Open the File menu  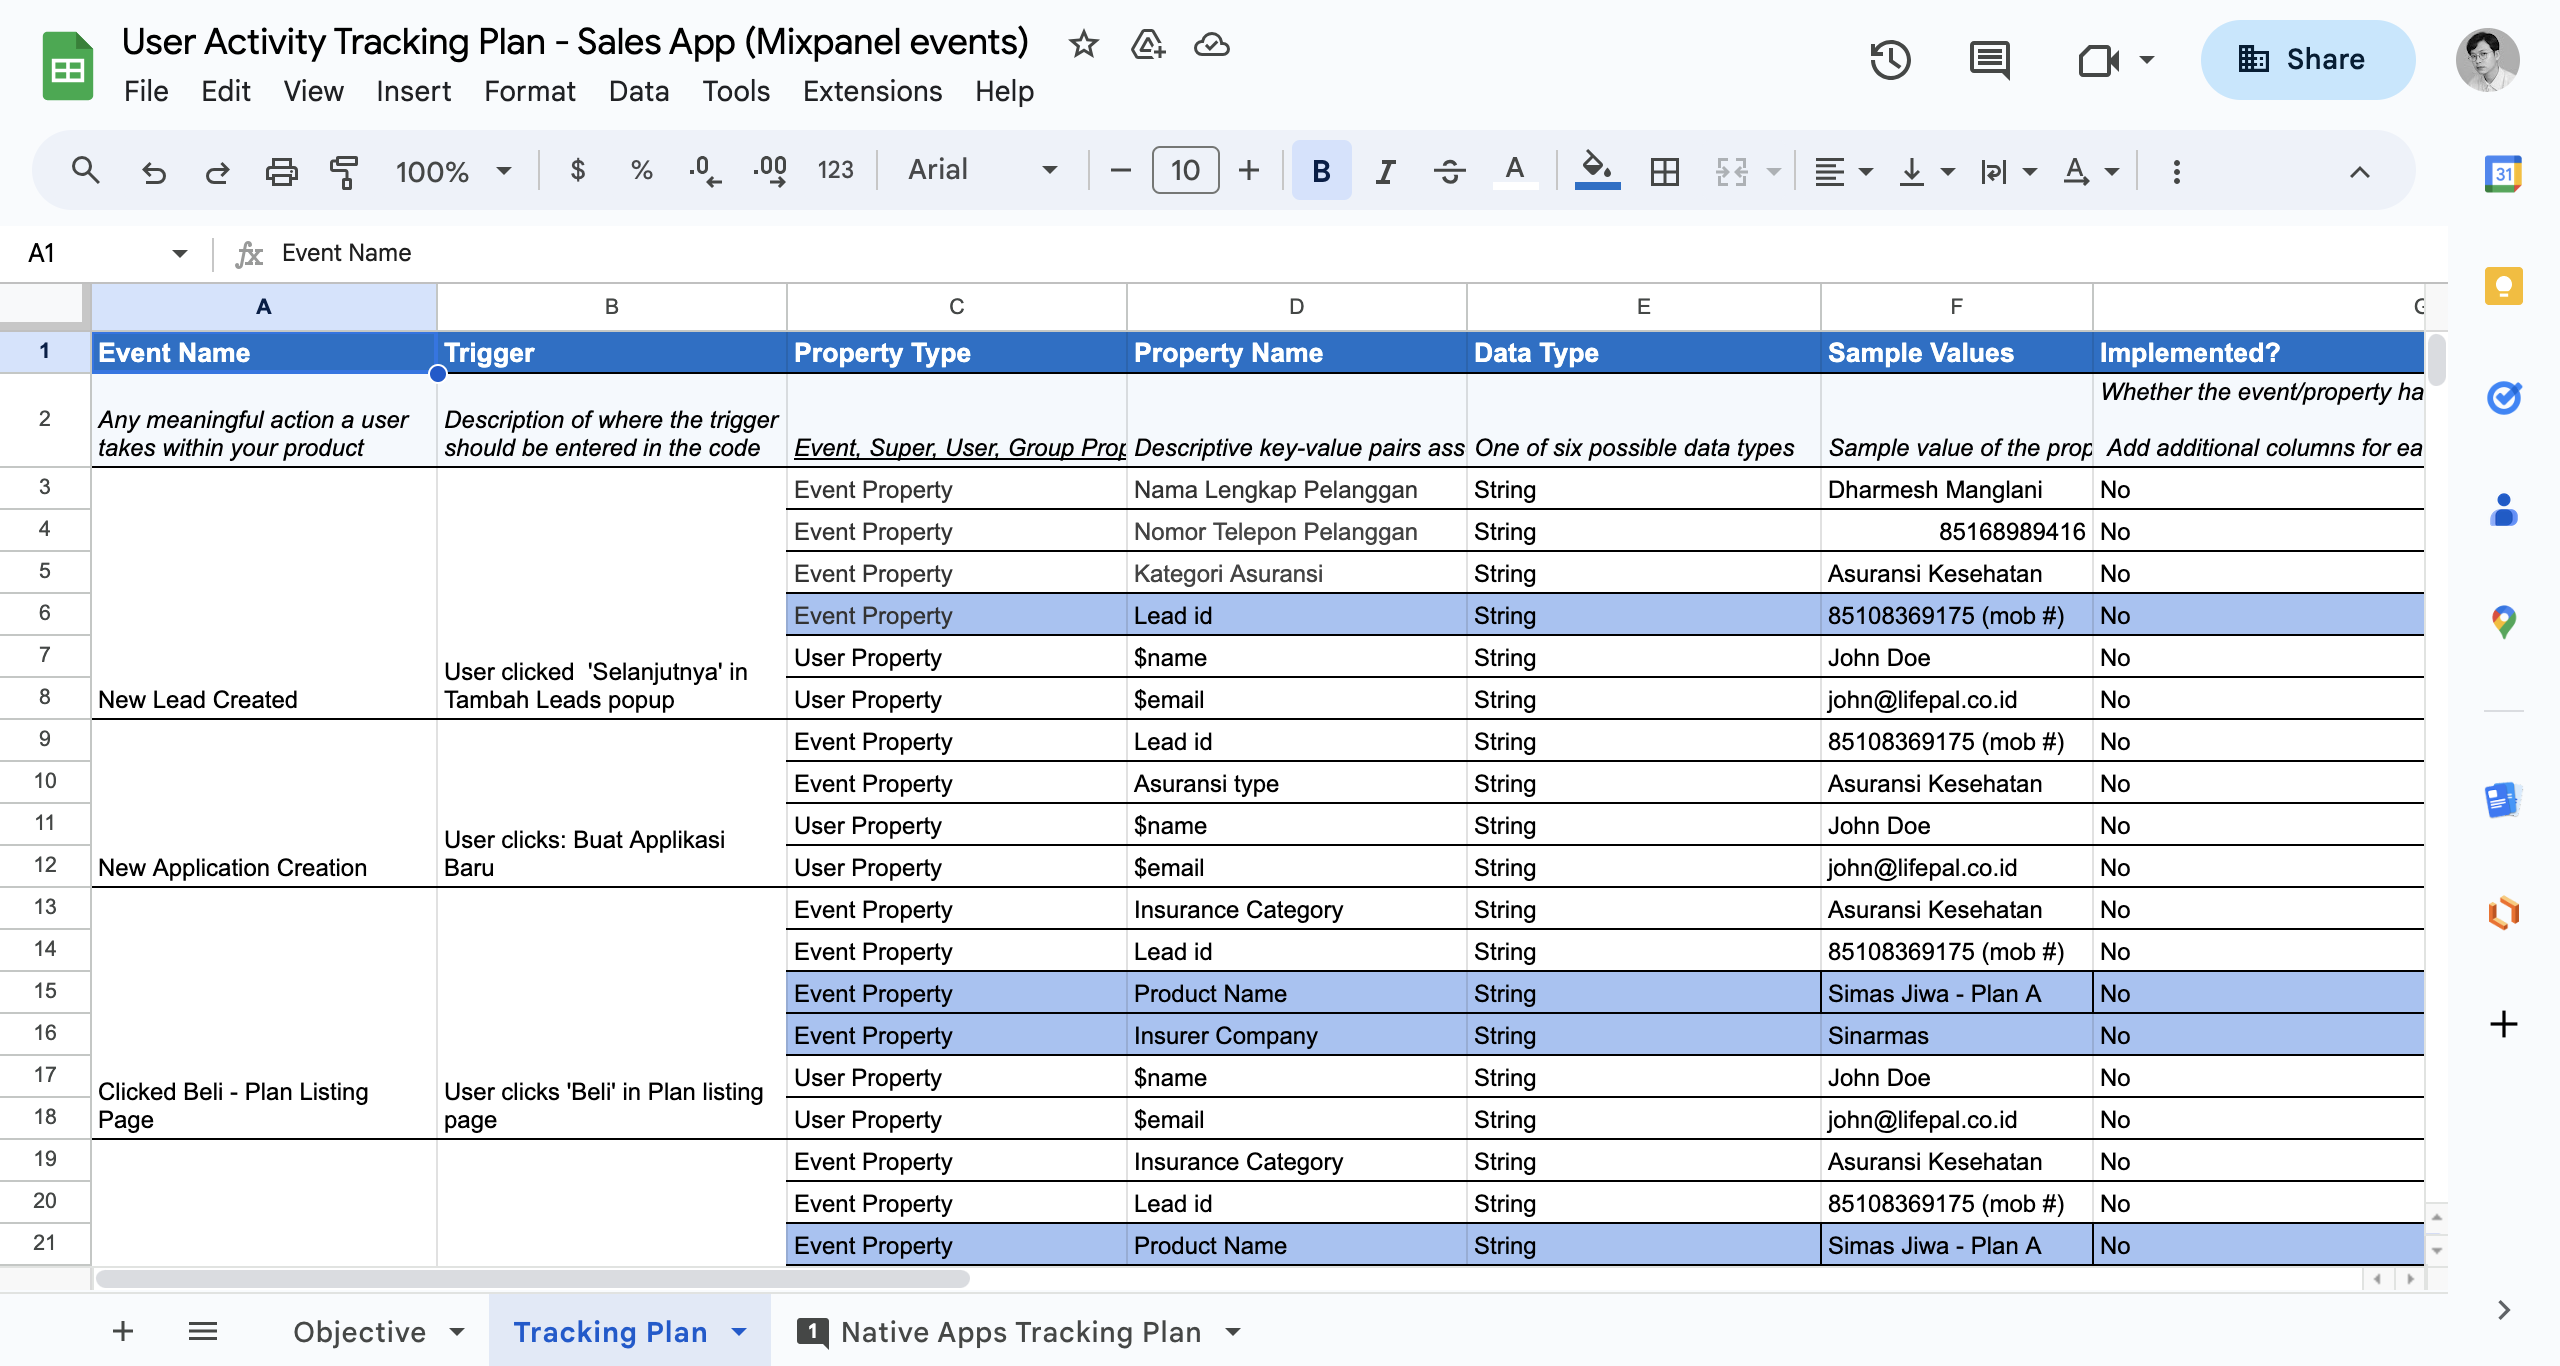click(146, 91)
